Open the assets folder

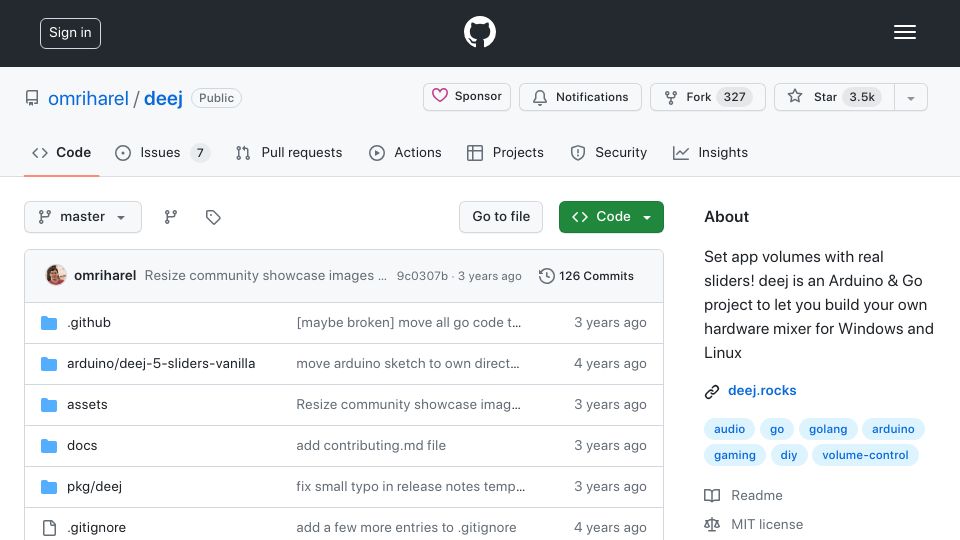(x=87, y=405)
